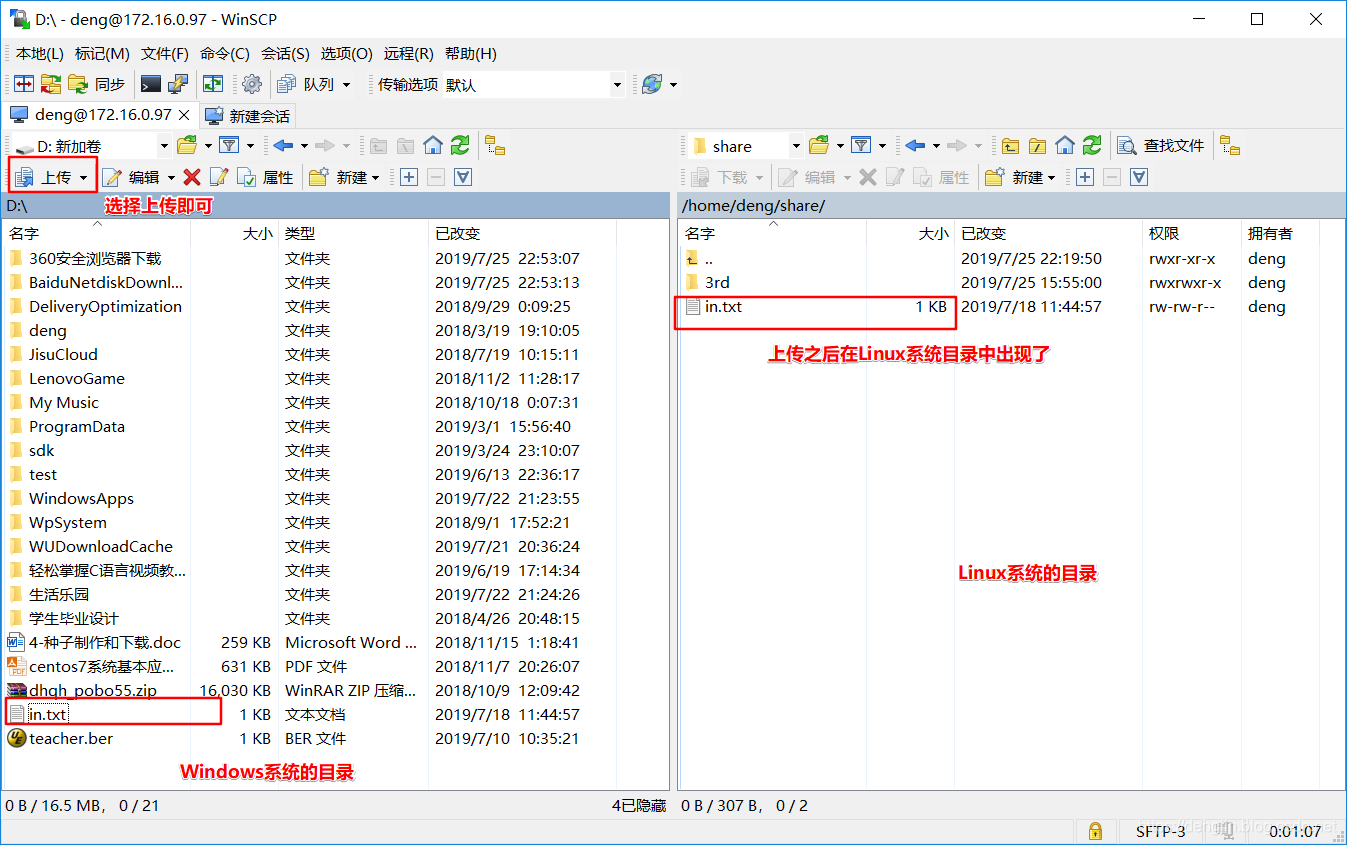
Task: Refresh the local panel with green arrows
Action: [460, 145]
